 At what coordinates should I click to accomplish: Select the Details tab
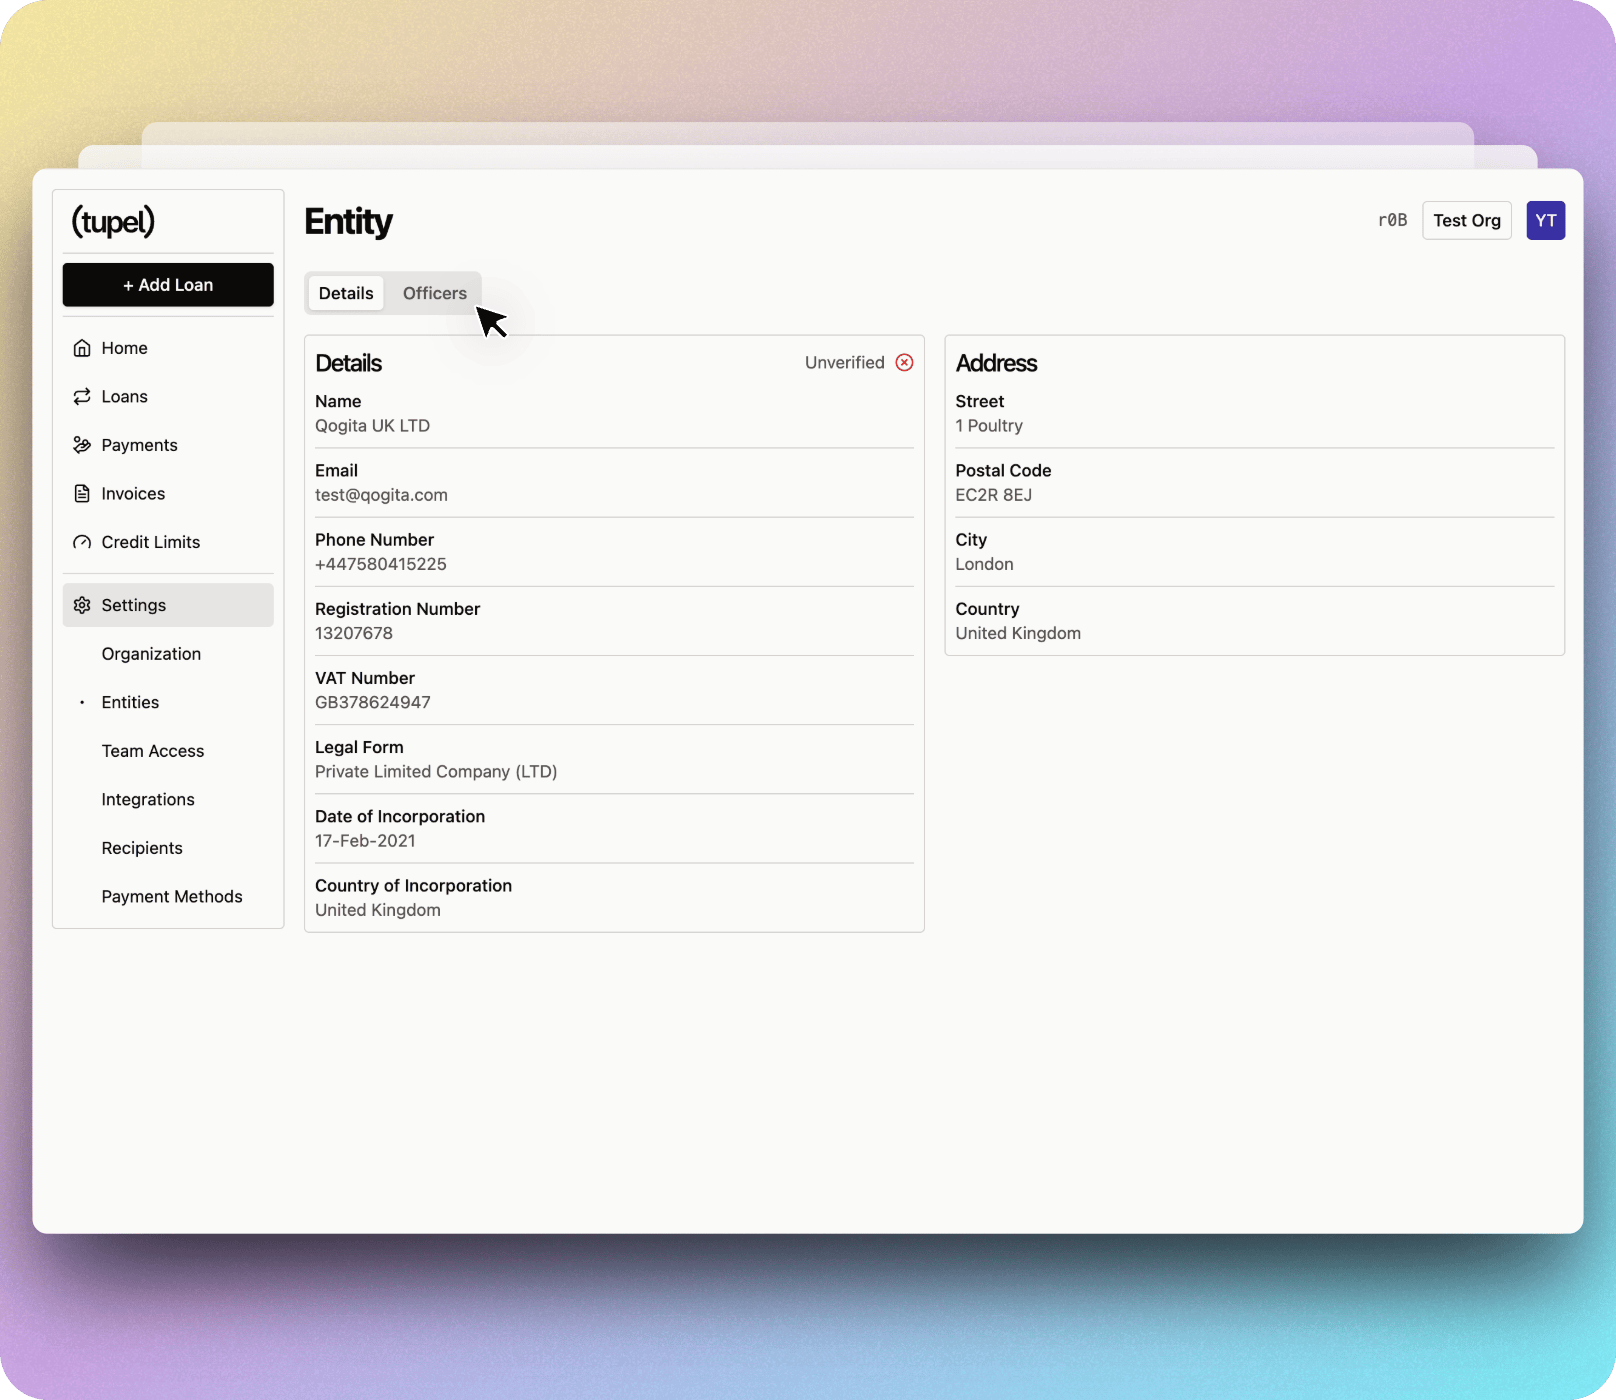346,293
